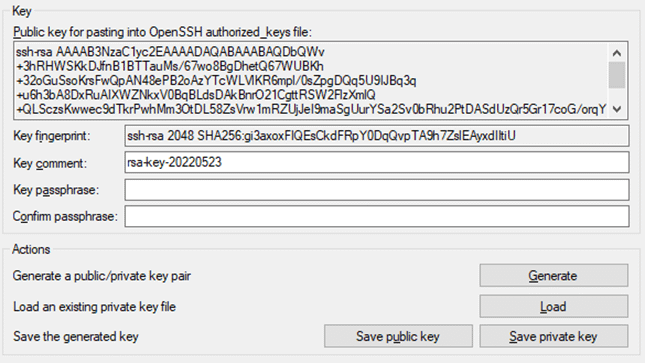This screenshot has height=363, width=645.
Task: Click the 'Key passphrase:' label
Action: coord(56,190)
